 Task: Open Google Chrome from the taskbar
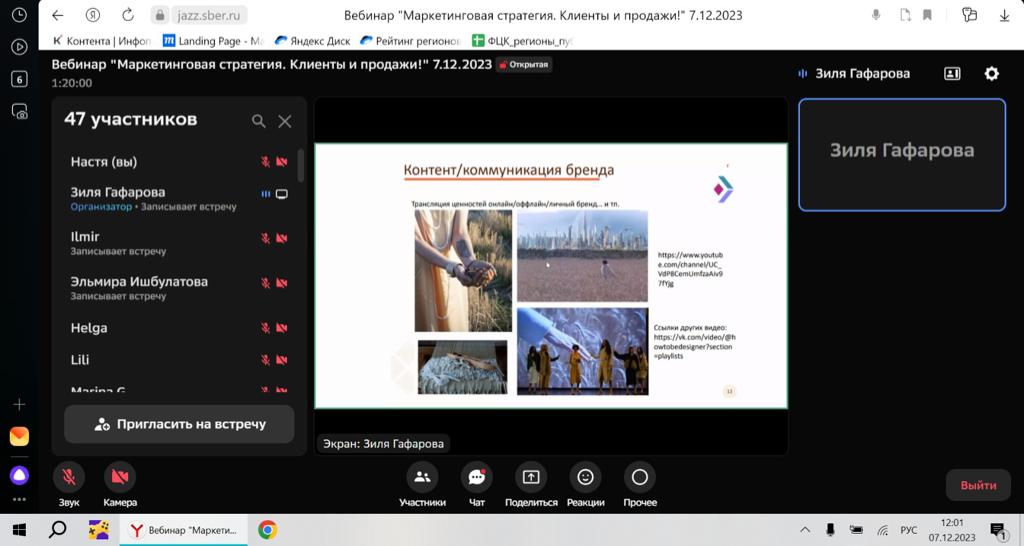tap(266, 530)
